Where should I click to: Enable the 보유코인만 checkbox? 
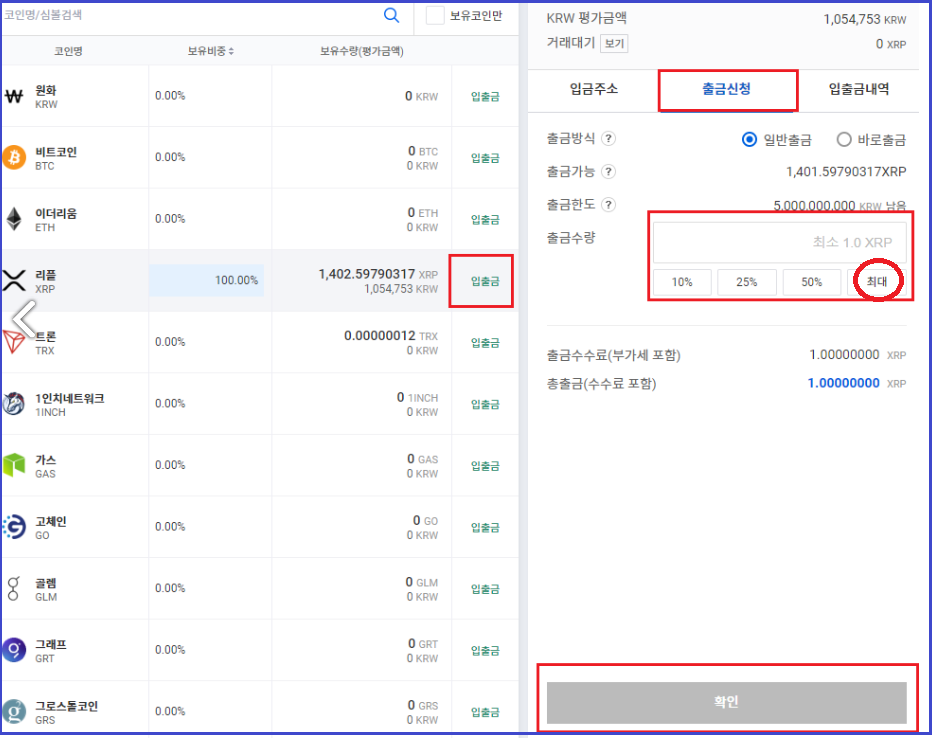[436, 16]
